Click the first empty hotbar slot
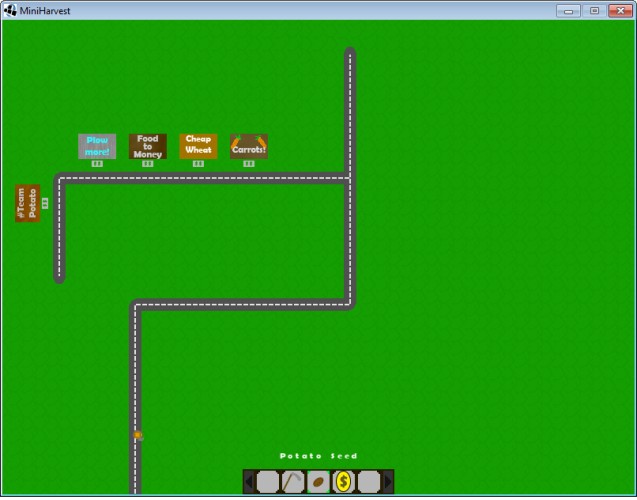This screenshot has height=500, width=637. coord(268,482)
